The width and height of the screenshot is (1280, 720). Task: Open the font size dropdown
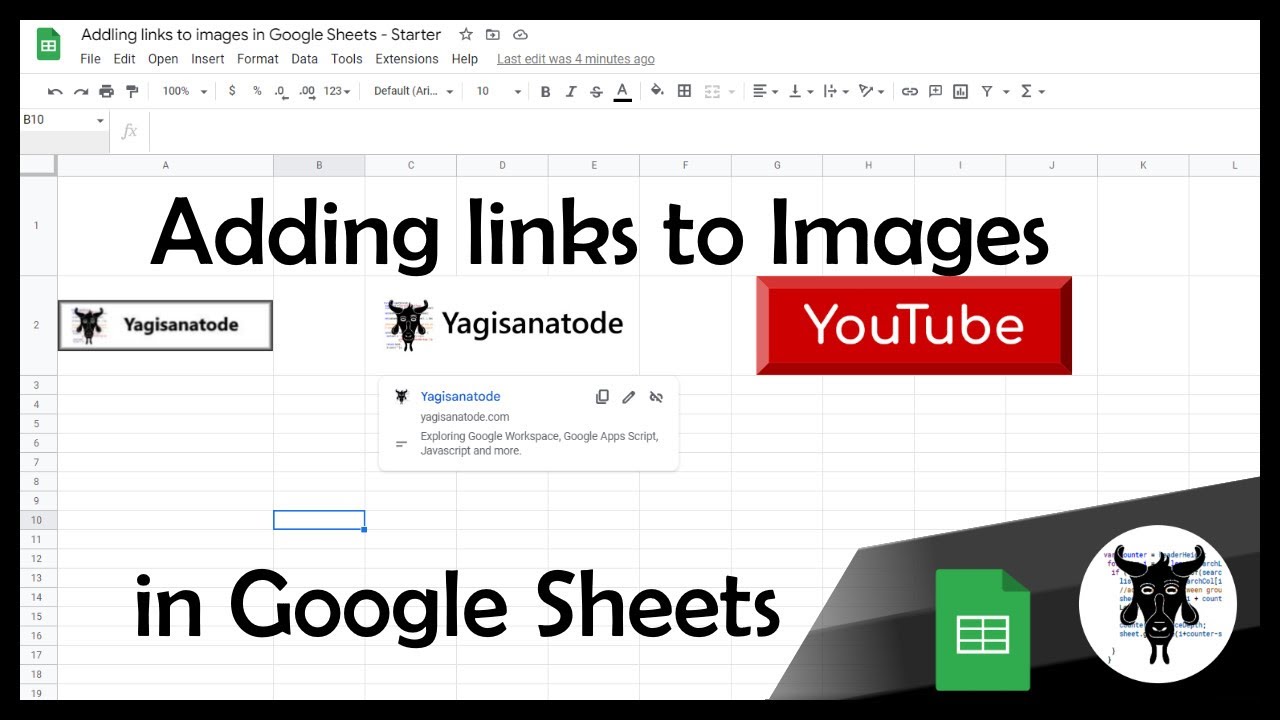coord(498,91)
